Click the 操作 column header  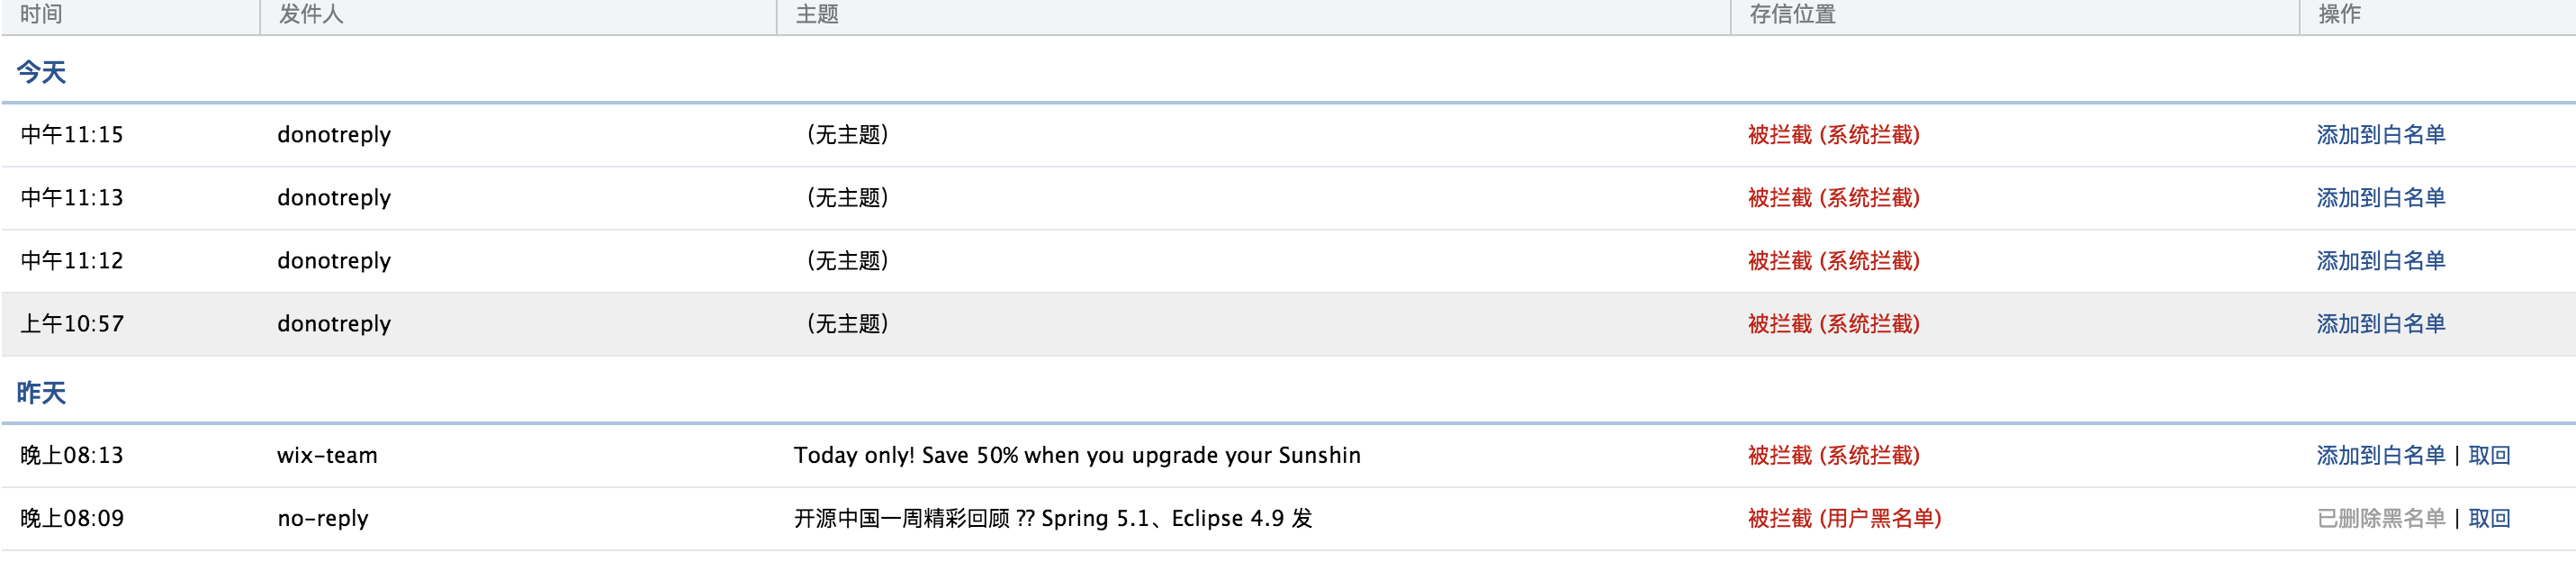[x=2339, y=14]
